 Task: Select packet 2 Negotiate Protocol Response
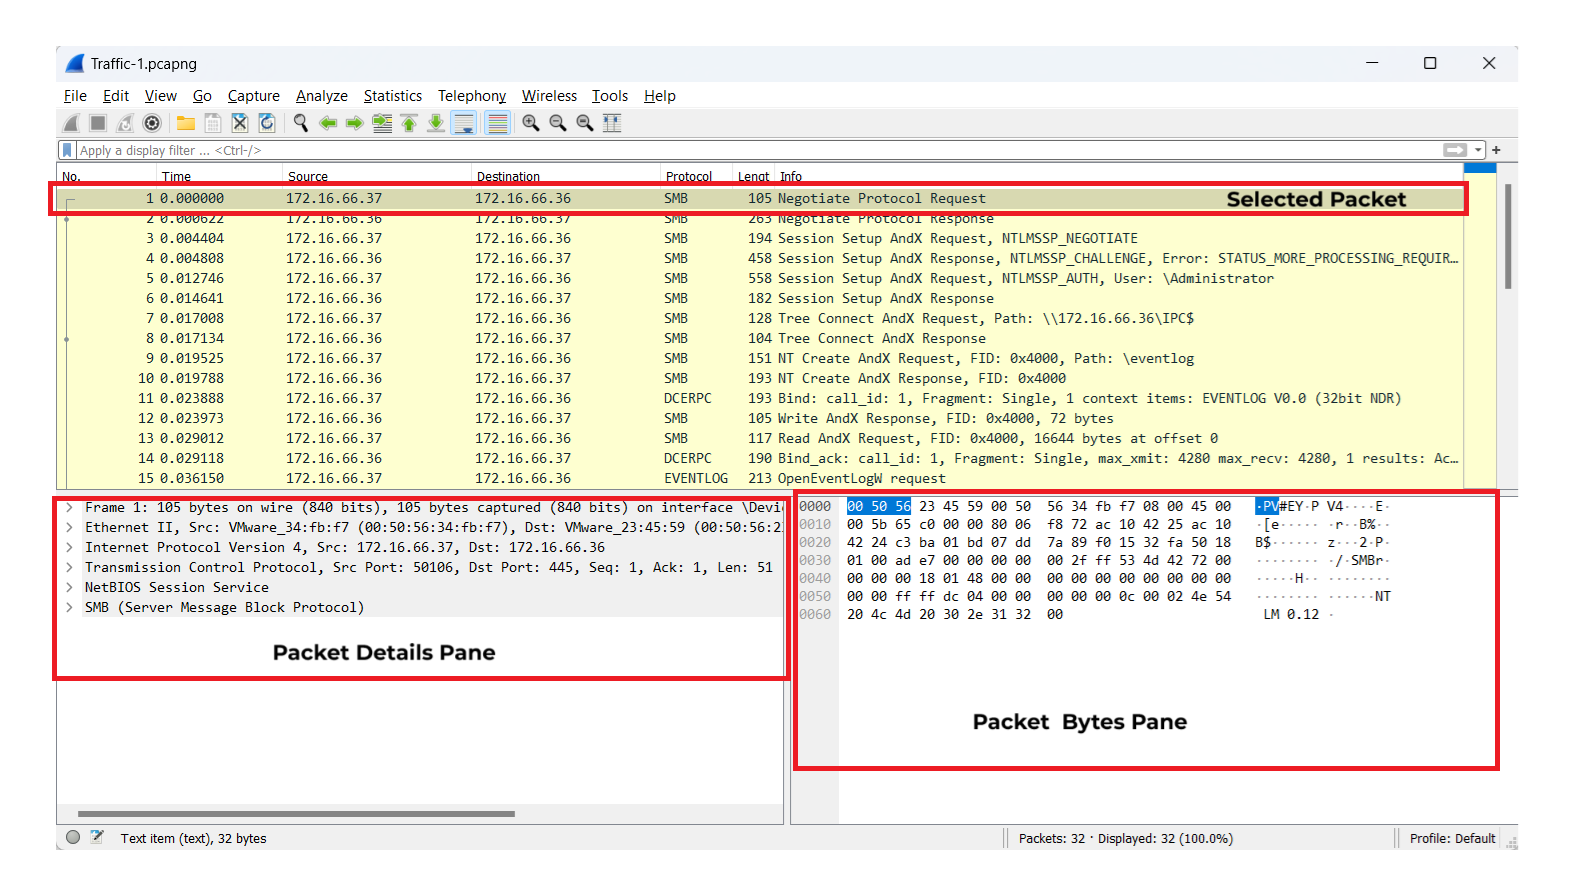762,219
